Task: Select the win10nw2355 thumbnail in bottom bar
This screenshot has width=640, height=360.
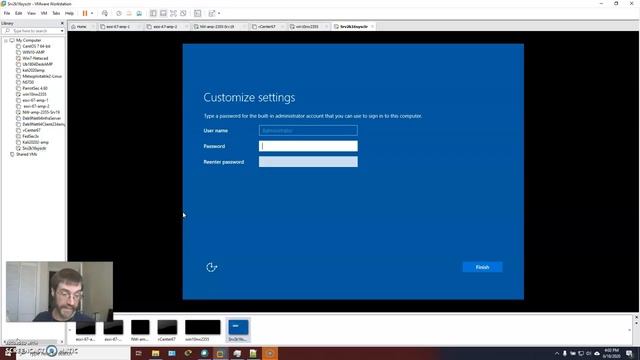Action: click(202, 330)
